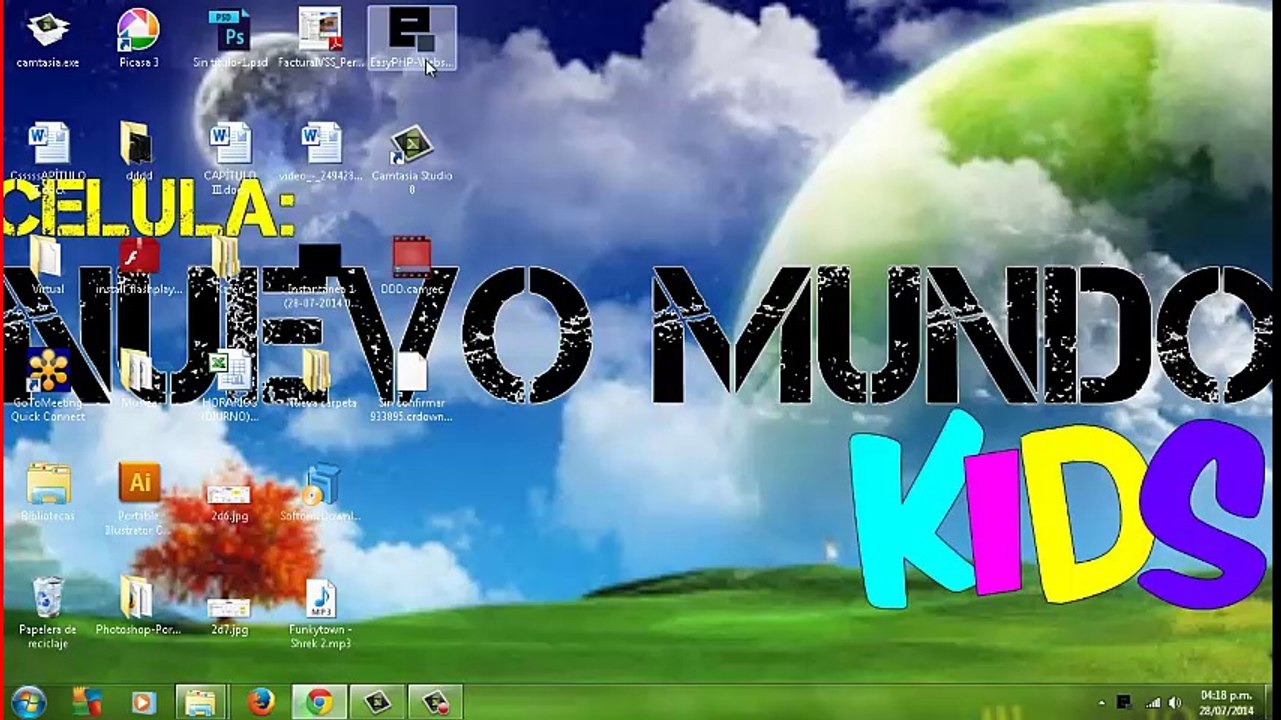This screenshot has width=1281, height=720.
Task: Switch to Camtasia Recorder taskbar button
Action: point(435,702)
